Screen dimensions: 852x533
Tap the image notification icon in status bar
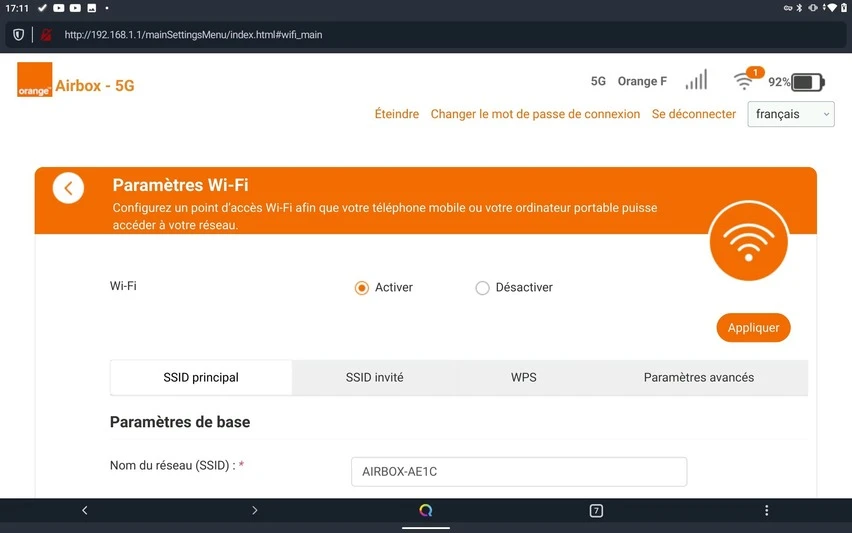(x=92, y=8)
